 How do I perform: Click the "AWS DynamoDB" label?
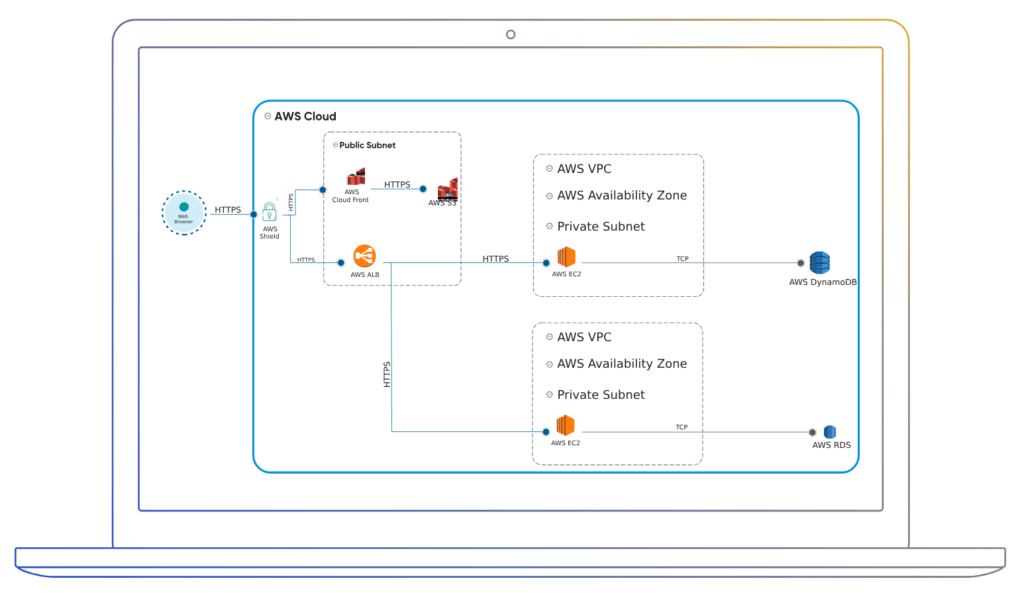[823, 282]
